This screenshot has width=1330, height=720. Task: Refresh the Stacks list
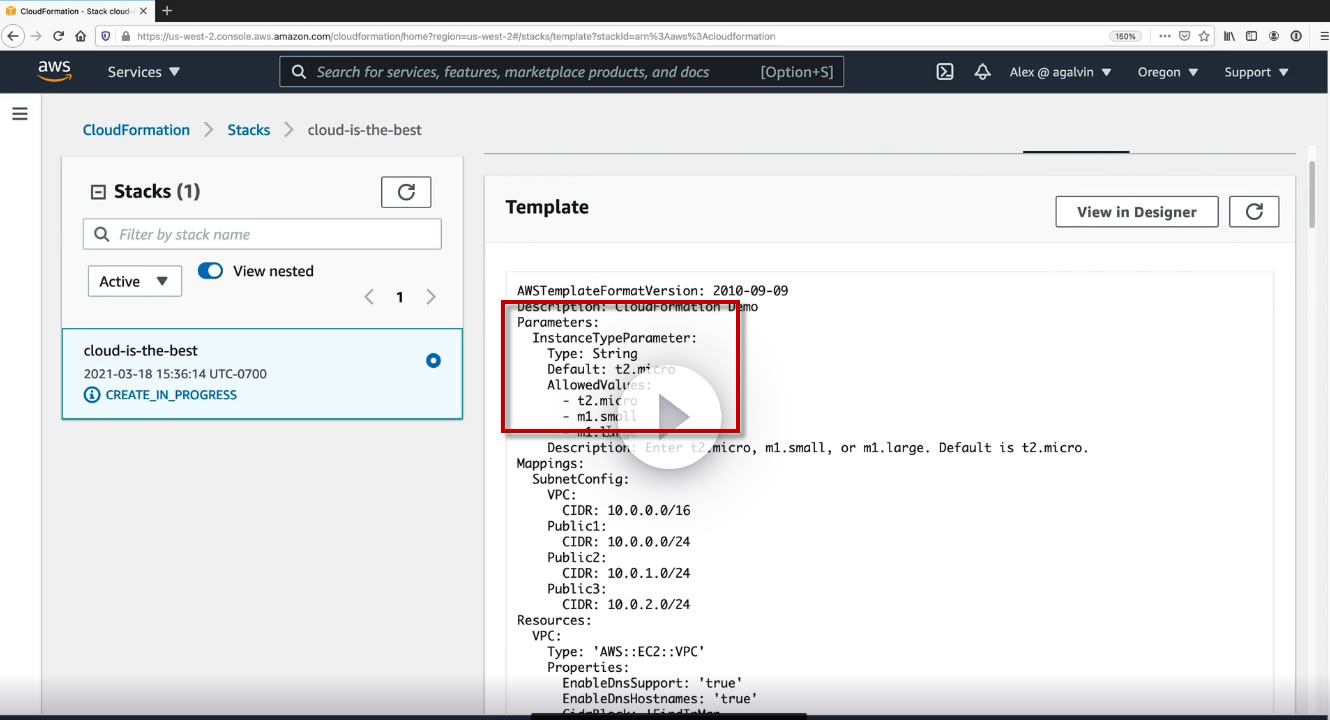(x=406, y=192)
